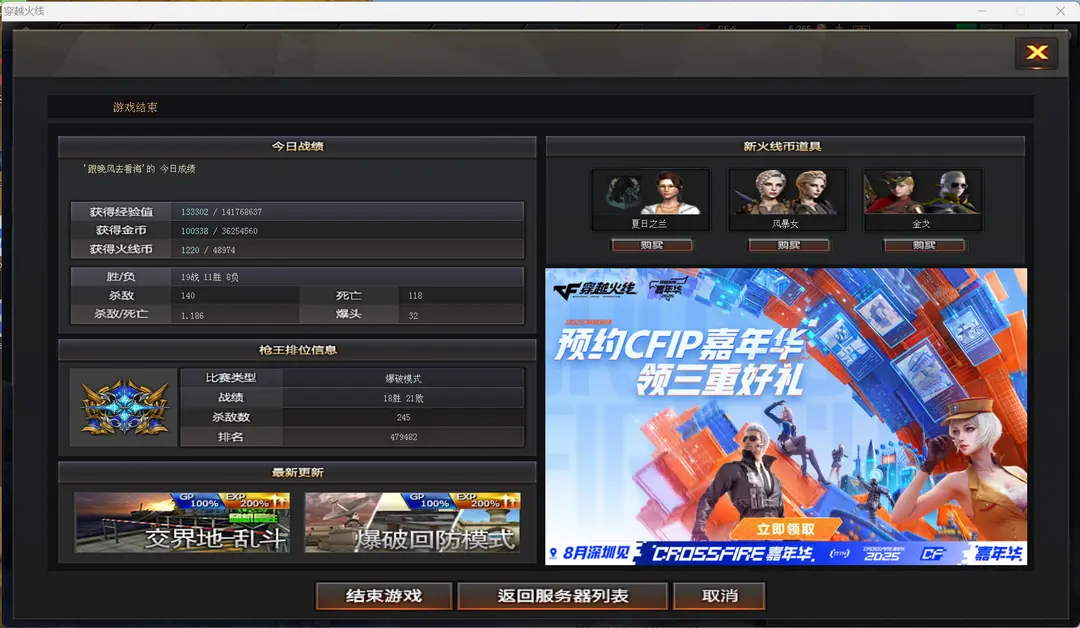Viewport: 1080px width, 628px height.
Task: Click 返回服务器列表 button
Action: click(563, 596)
